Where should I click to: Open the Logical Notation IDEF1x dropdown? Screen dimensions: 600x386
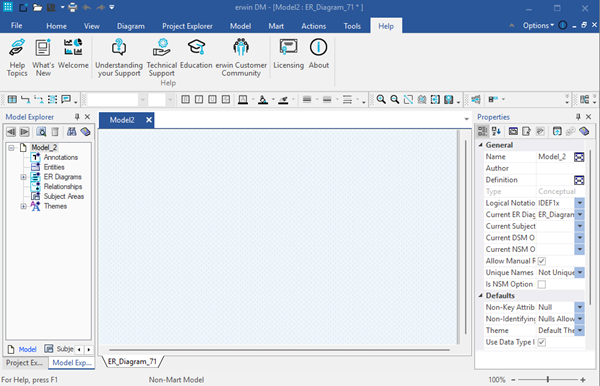(579, 203)
